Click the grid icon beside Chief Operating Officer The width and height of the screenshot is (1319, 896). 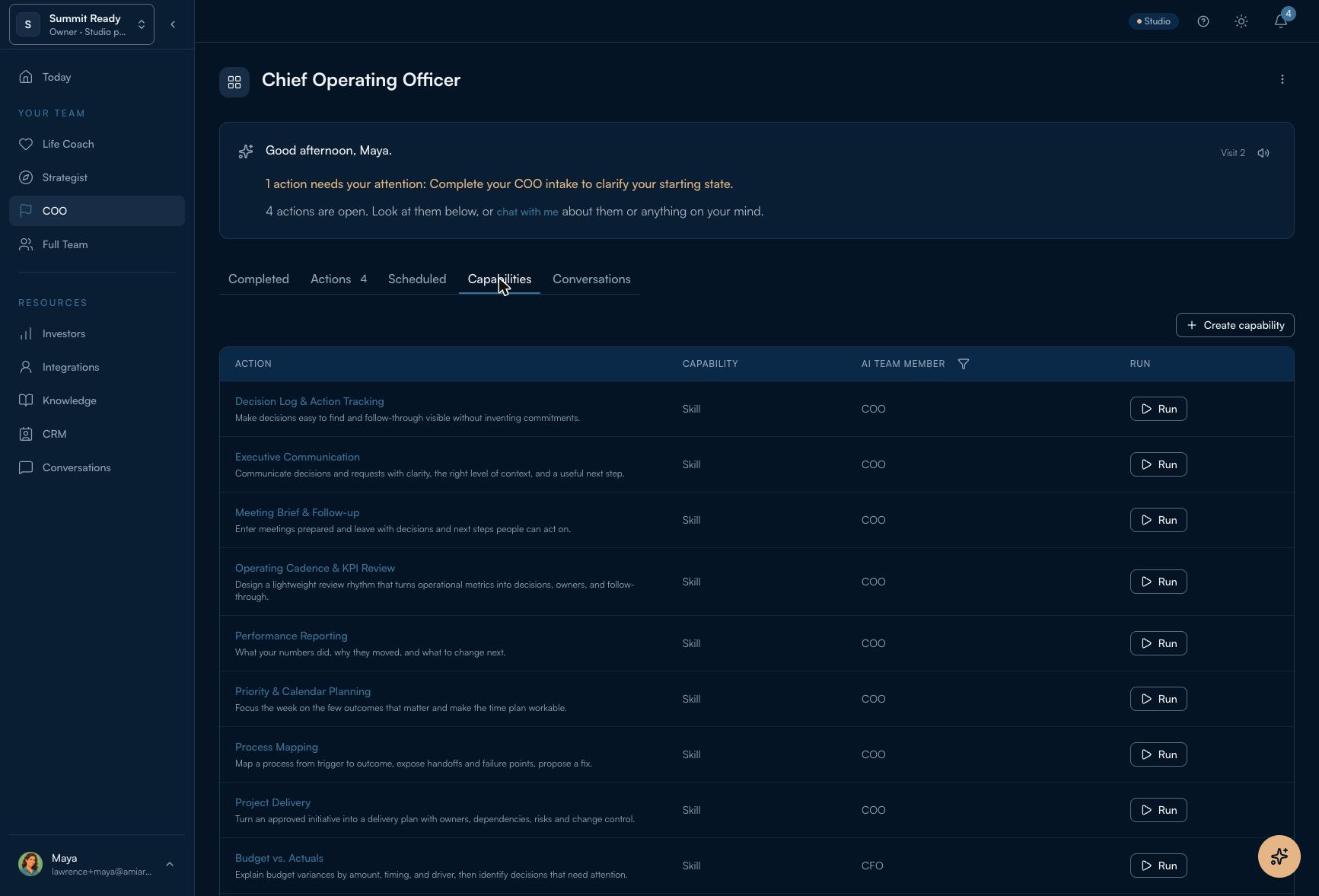[234, 82]
